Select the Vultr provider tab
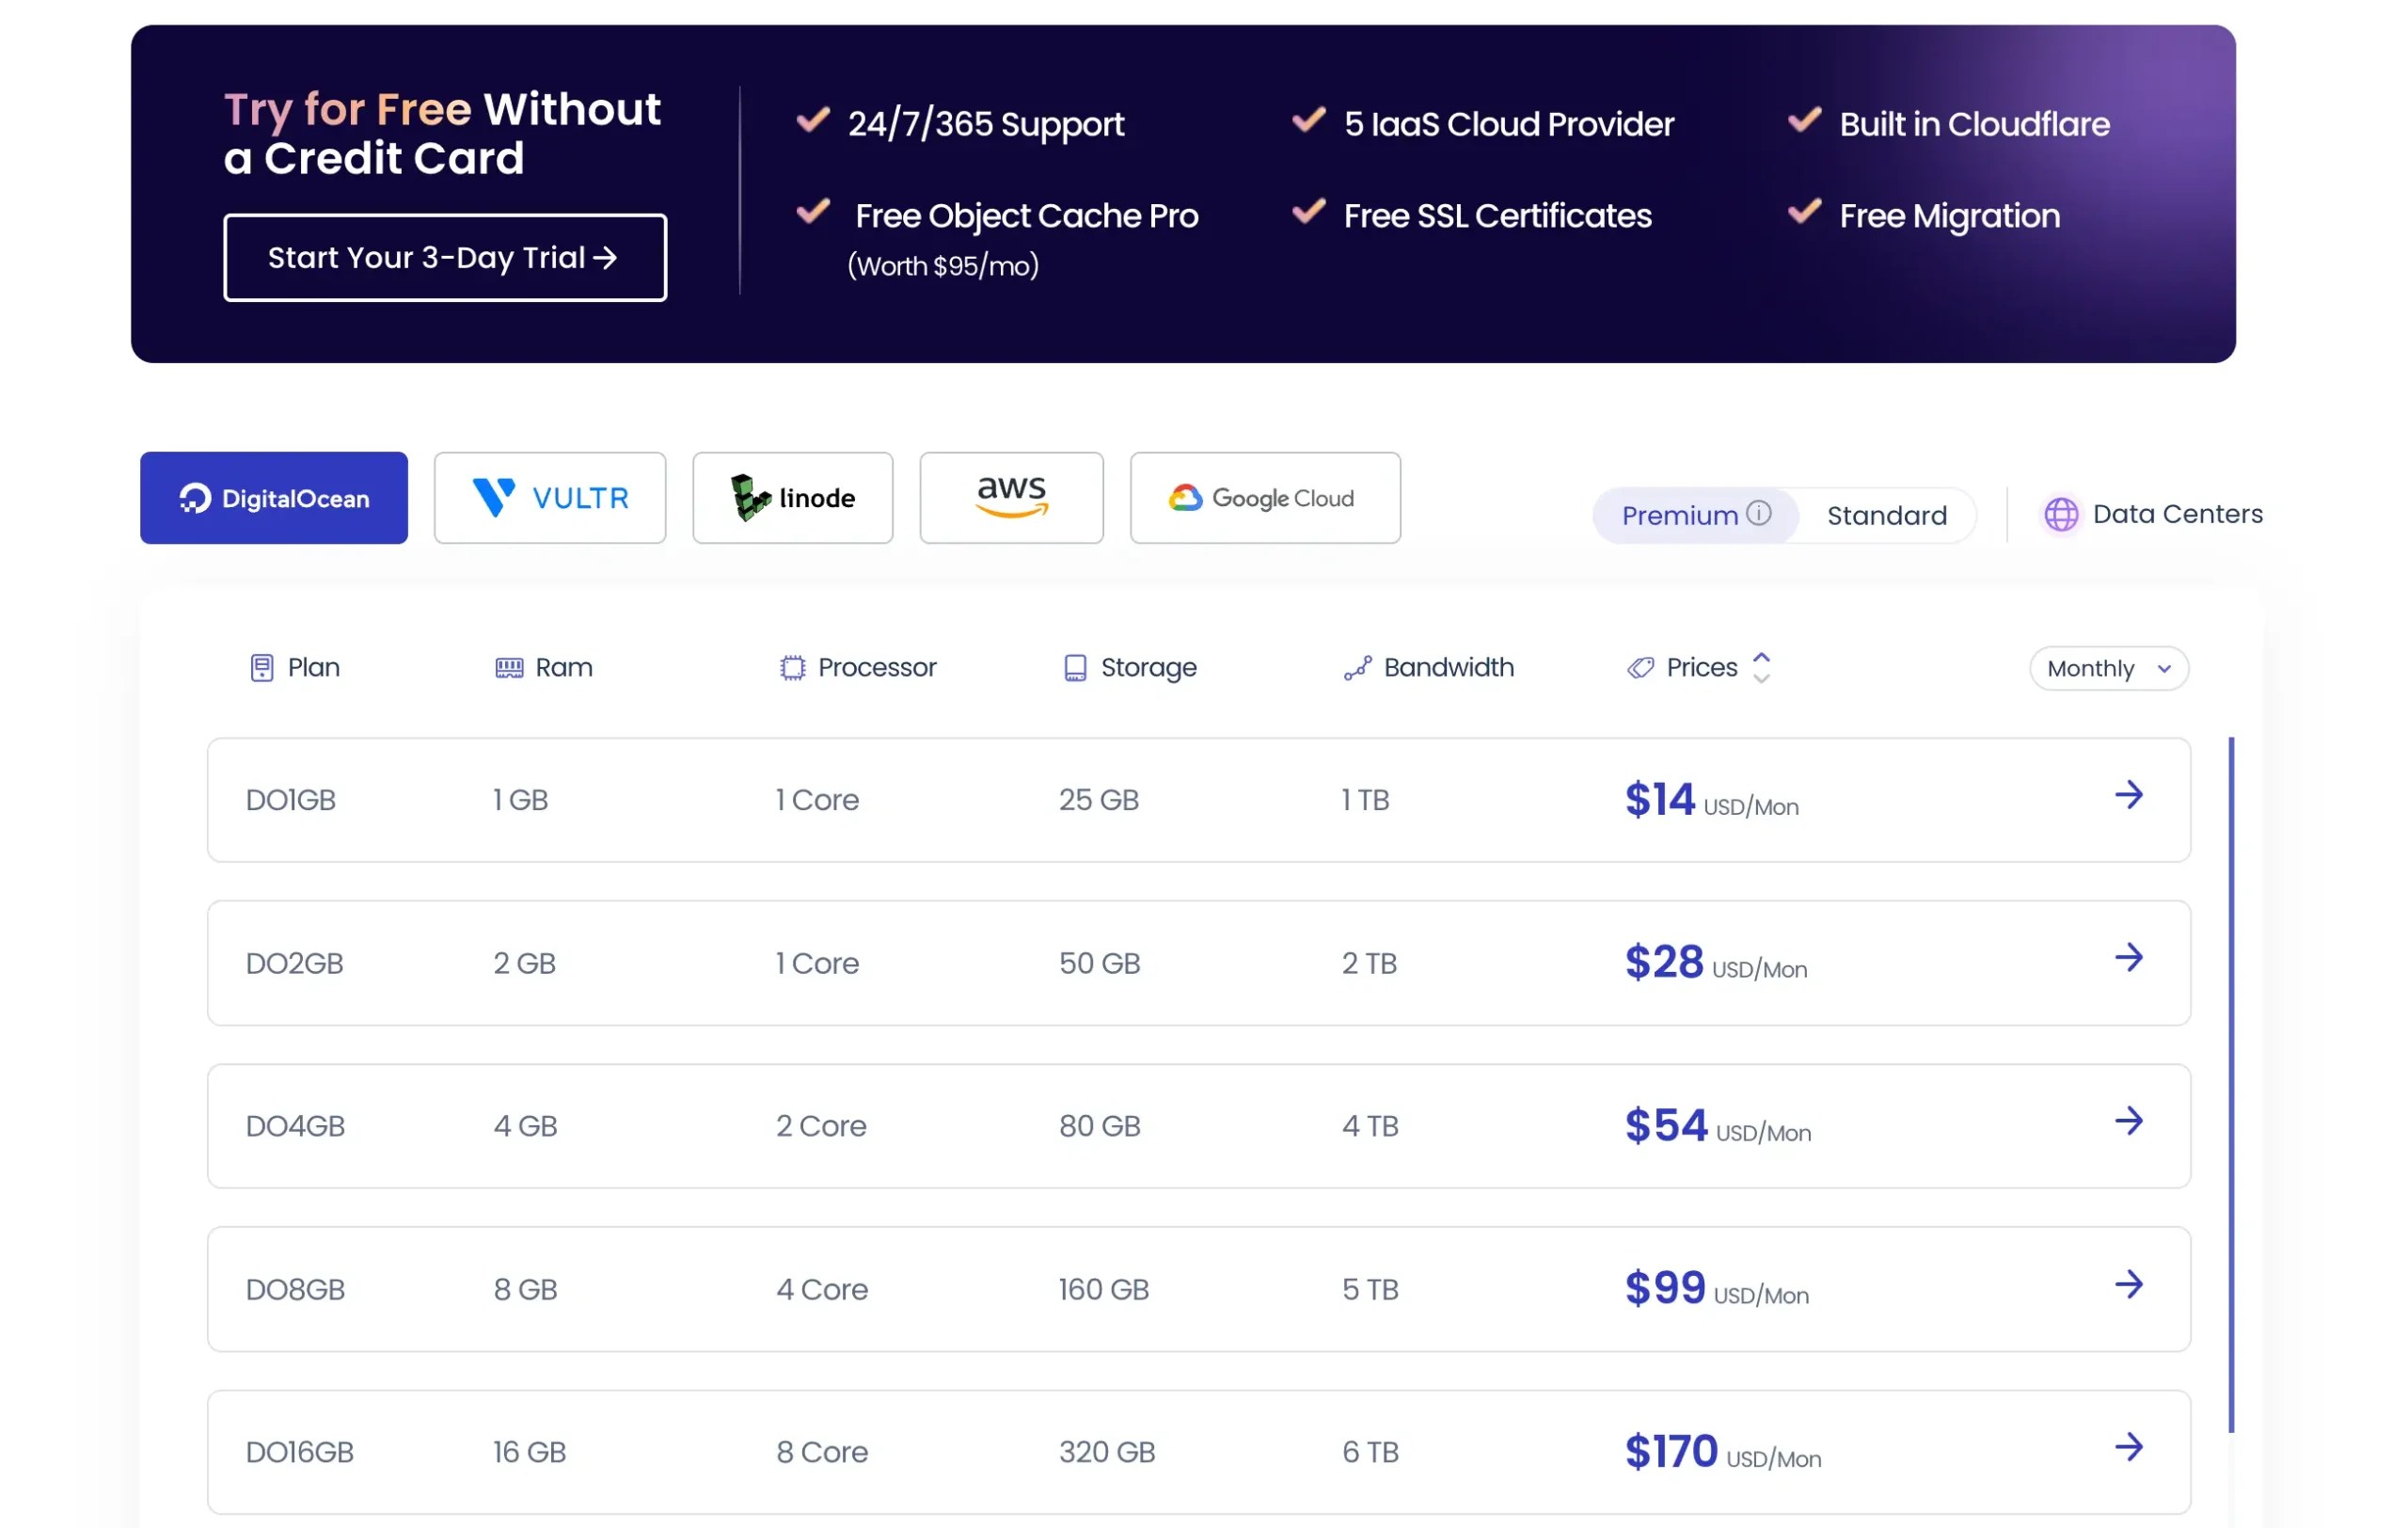The height and width of the screenshot is (1528, 2408). [x=549, y=498]
